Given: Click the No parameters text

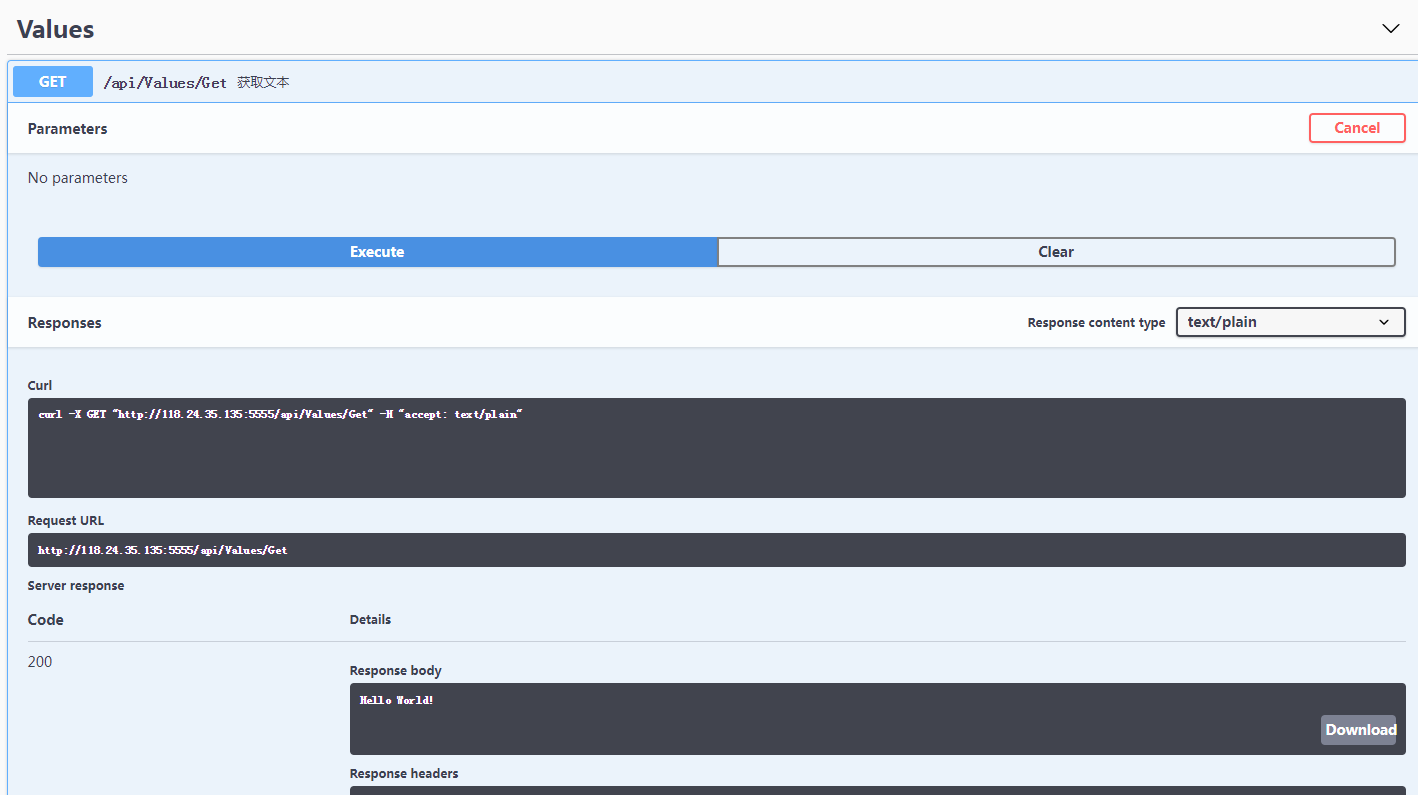Looking at the screenshot, I should [78, 178].
